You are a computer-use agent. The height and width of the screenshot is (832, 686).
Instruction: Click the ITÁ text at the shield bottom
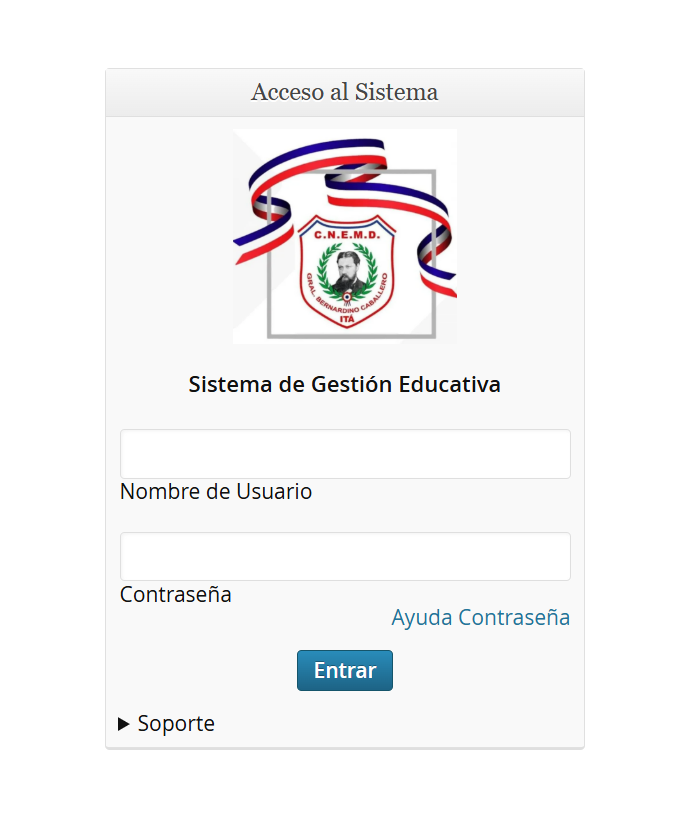pos(347,316)
